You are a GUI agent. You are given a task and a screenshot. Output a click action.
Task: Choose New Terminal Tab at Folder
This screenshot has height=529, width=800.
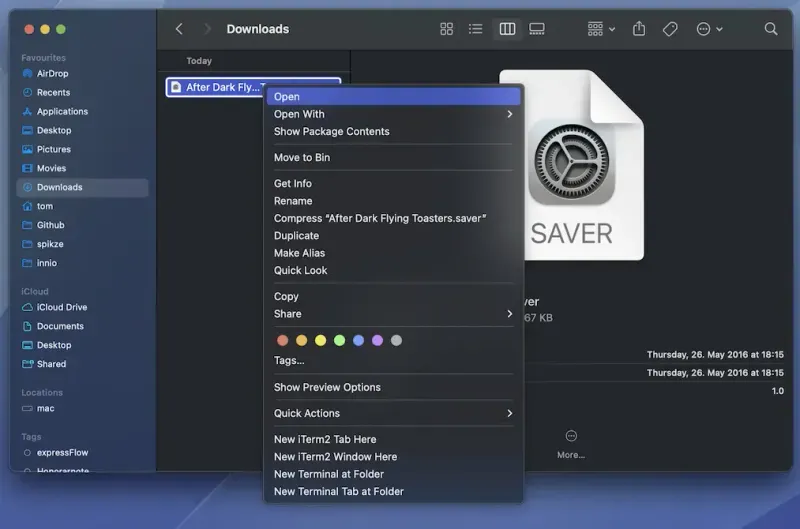pos(393,491)
